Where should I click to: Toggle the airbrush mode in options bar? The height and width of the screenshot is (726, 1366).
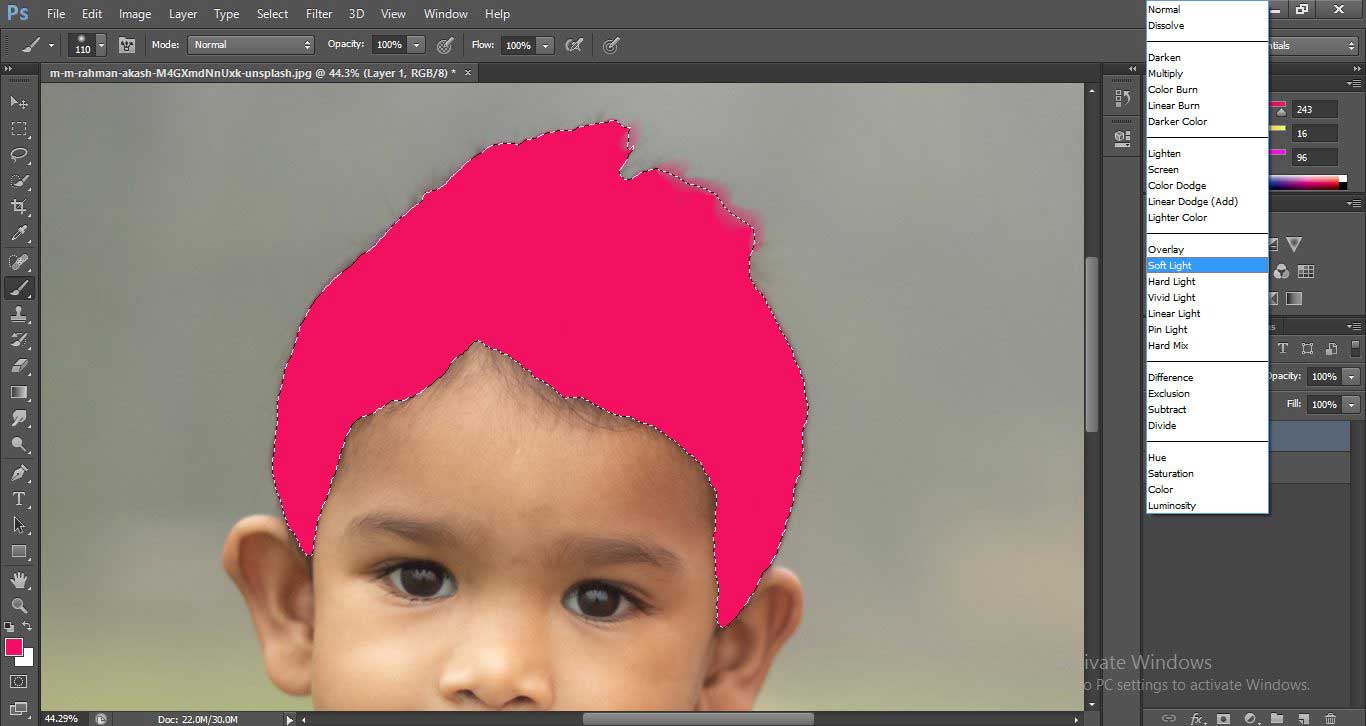pos(613,45)
